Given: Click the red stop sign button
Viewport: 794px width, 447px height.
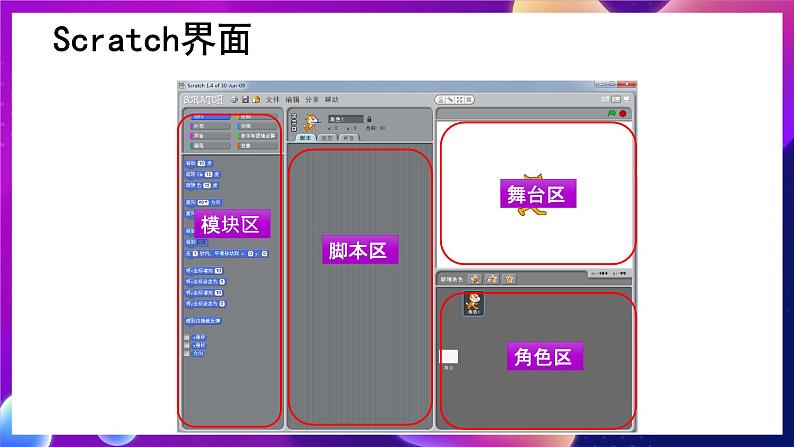Looking at the screenshot, I should tap(623, 113).
